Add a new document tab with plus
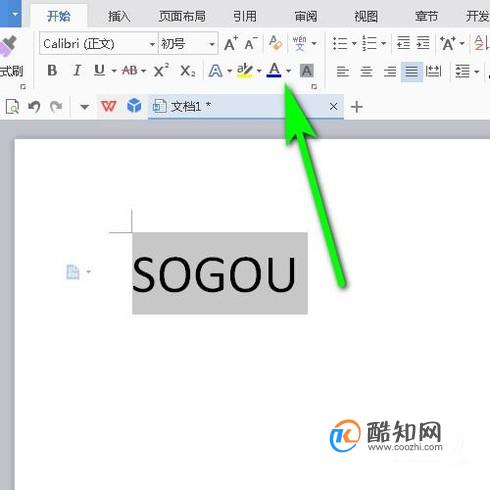The image size is (490, 490). click(x=357, y=107)
